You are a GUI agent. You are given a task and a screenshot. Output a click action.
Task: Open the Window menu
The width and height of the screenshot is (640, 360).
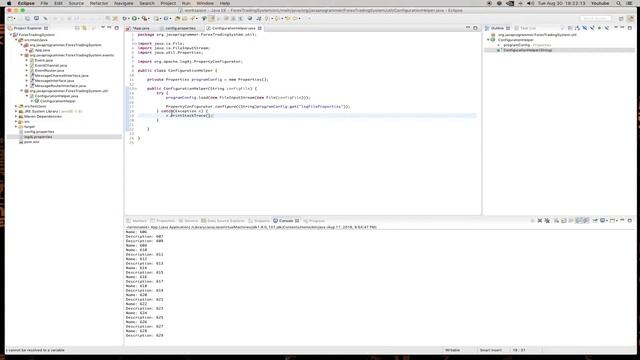205,3
